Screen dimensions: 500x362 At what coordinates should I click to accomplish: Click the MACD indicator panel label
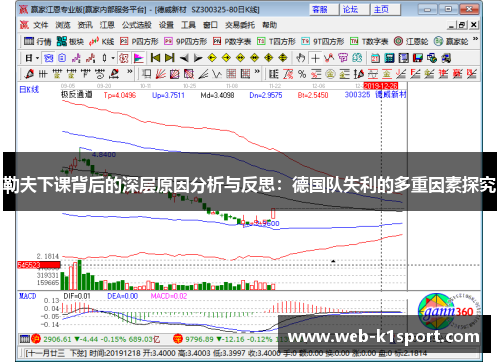click(x=27, y=296)
